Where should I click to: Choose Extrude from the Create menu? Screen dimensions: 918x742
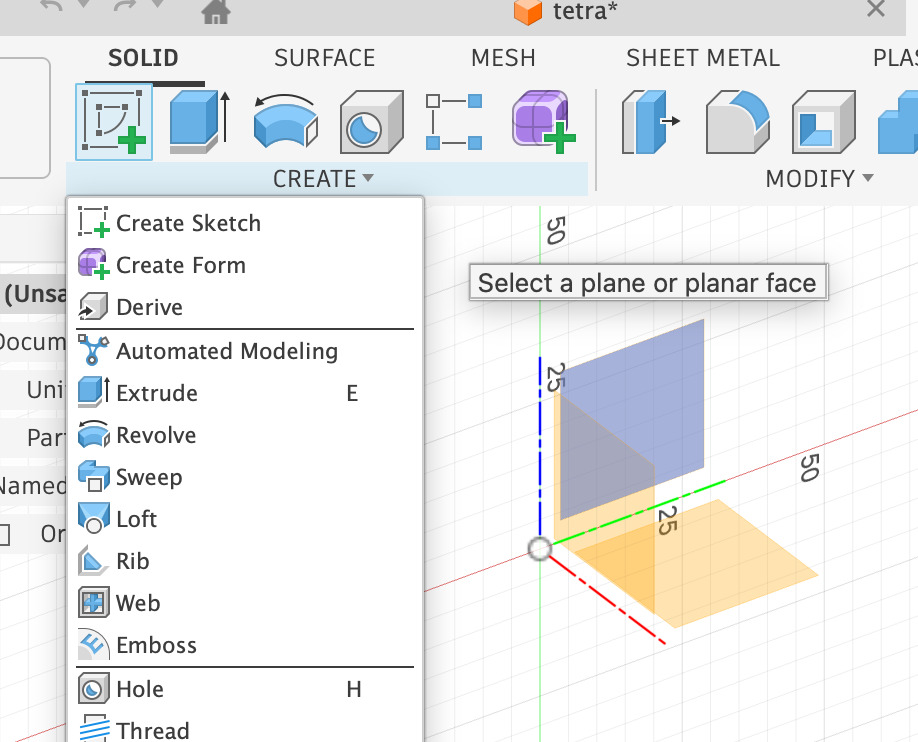pos(245,393)
